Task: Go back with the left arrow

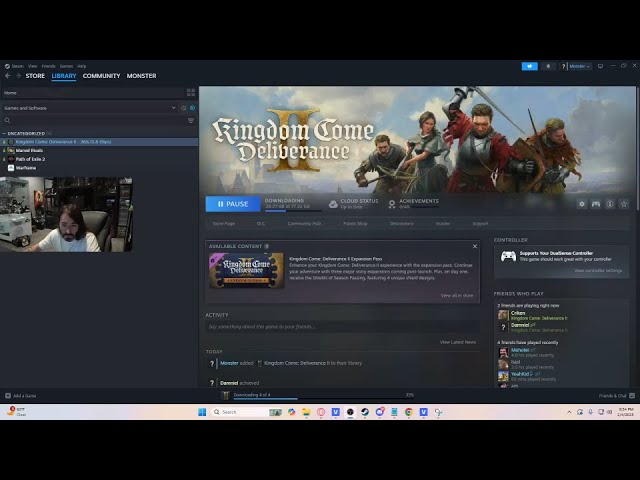Action: (x=8, y=76)
